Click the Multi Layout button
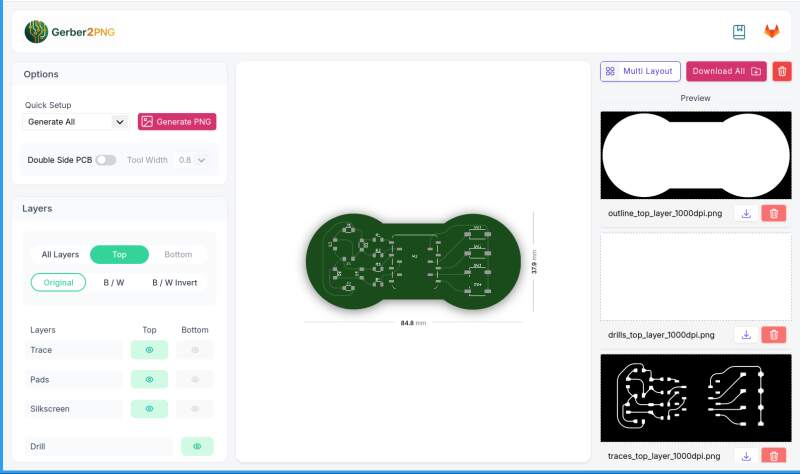This screenshot has height=474, width=800. [640, 71]
